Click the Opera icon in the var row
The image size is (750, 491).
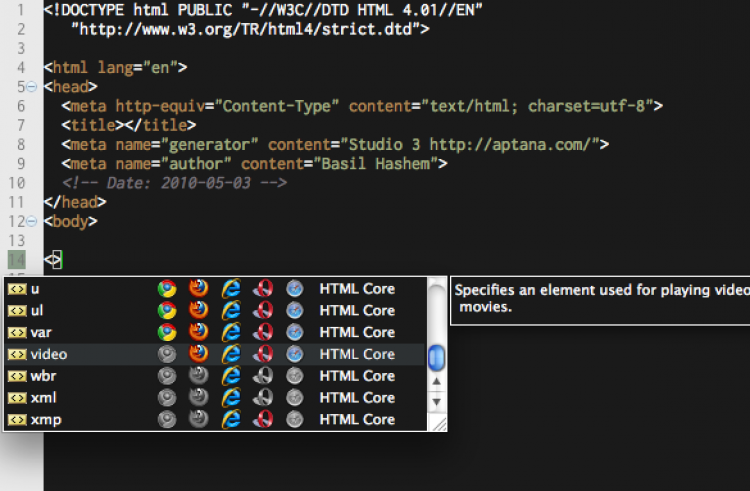(x=263, y=332)
